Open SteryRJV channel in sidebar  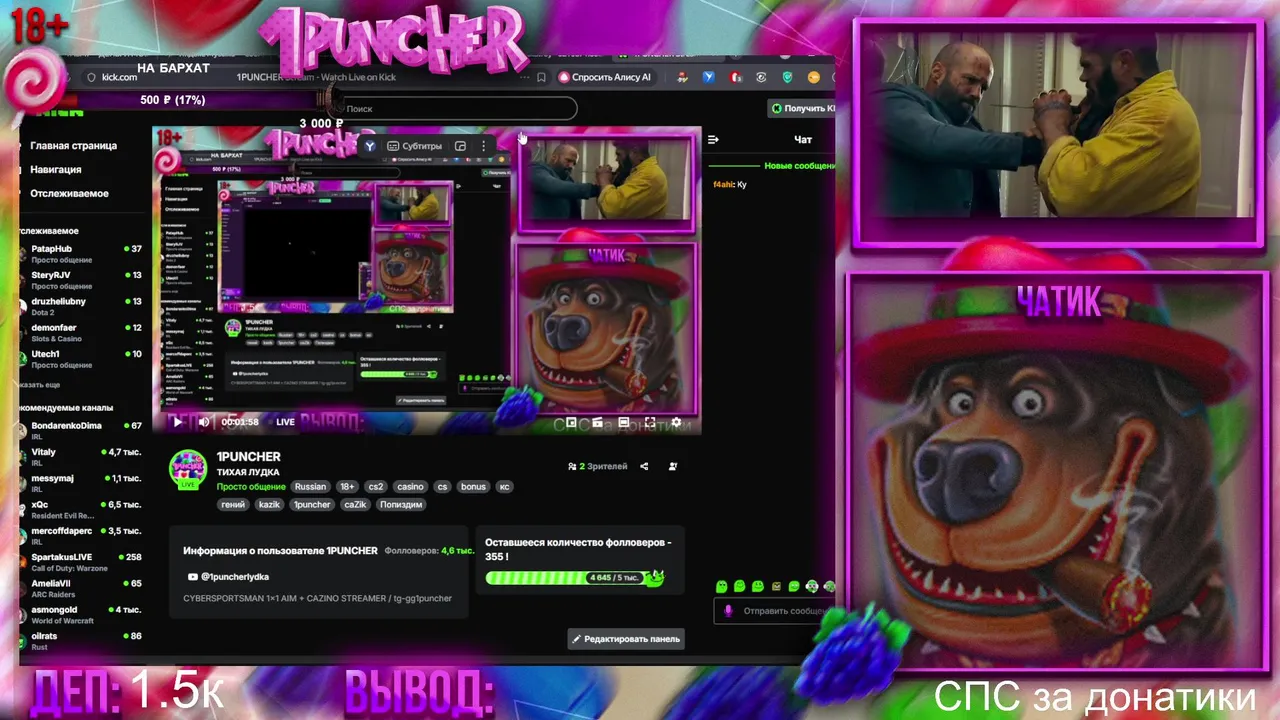[82, 280]
